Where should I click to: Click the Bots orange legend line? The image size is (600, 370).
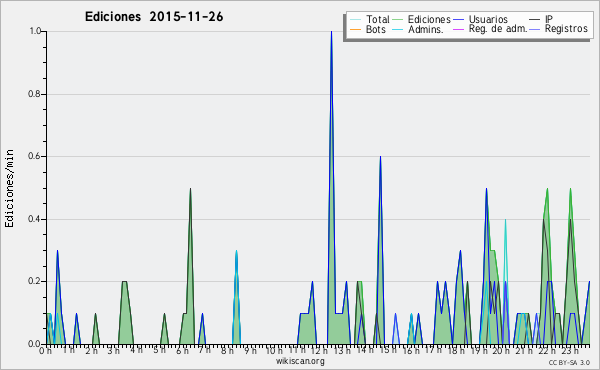355,29
